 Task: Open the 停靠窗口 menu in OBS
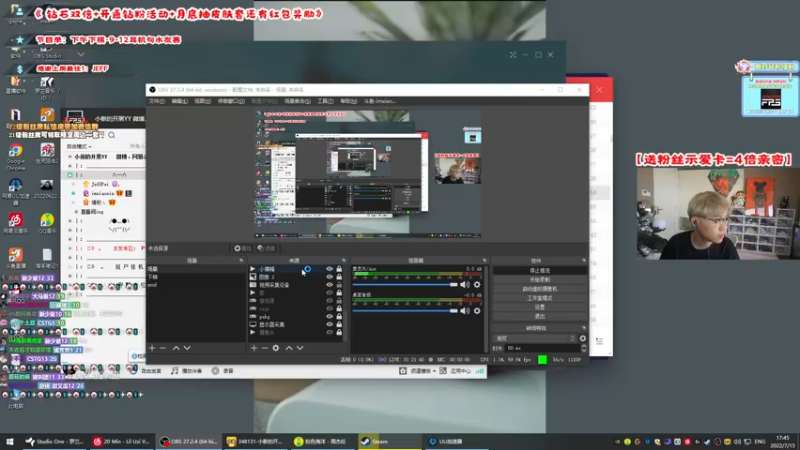231,101
